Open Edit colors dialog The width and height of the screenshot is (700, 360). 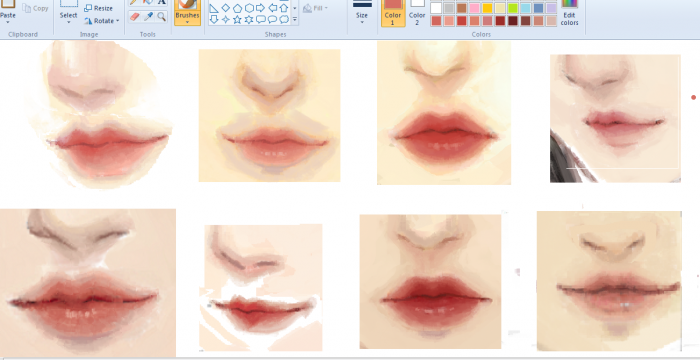tap(569, 13)
